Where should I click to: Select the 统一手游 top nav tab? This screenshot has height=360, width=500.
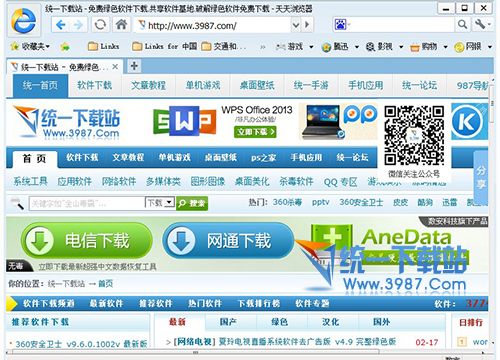(311, 86)
